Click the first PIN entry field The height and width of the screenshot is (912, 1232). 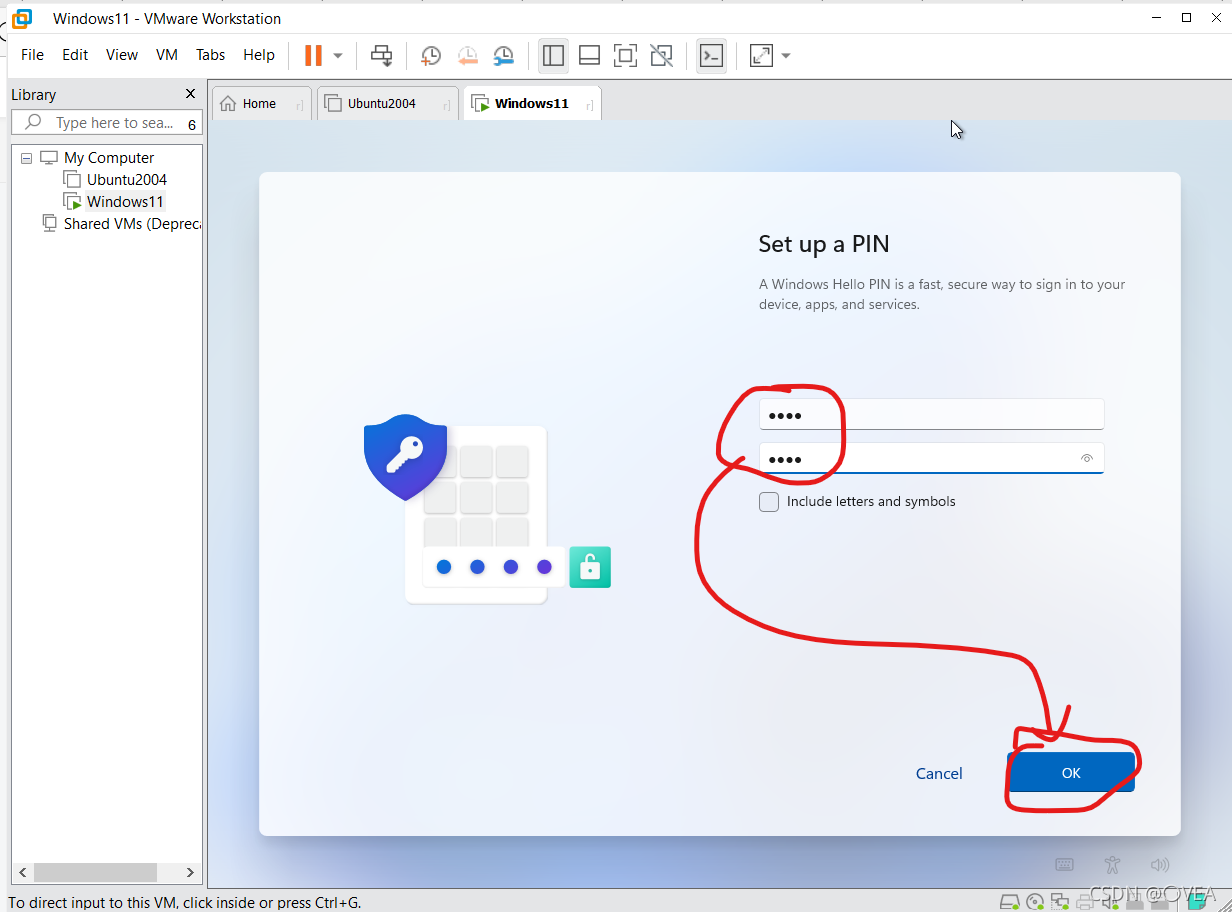(x=931, y=415)
